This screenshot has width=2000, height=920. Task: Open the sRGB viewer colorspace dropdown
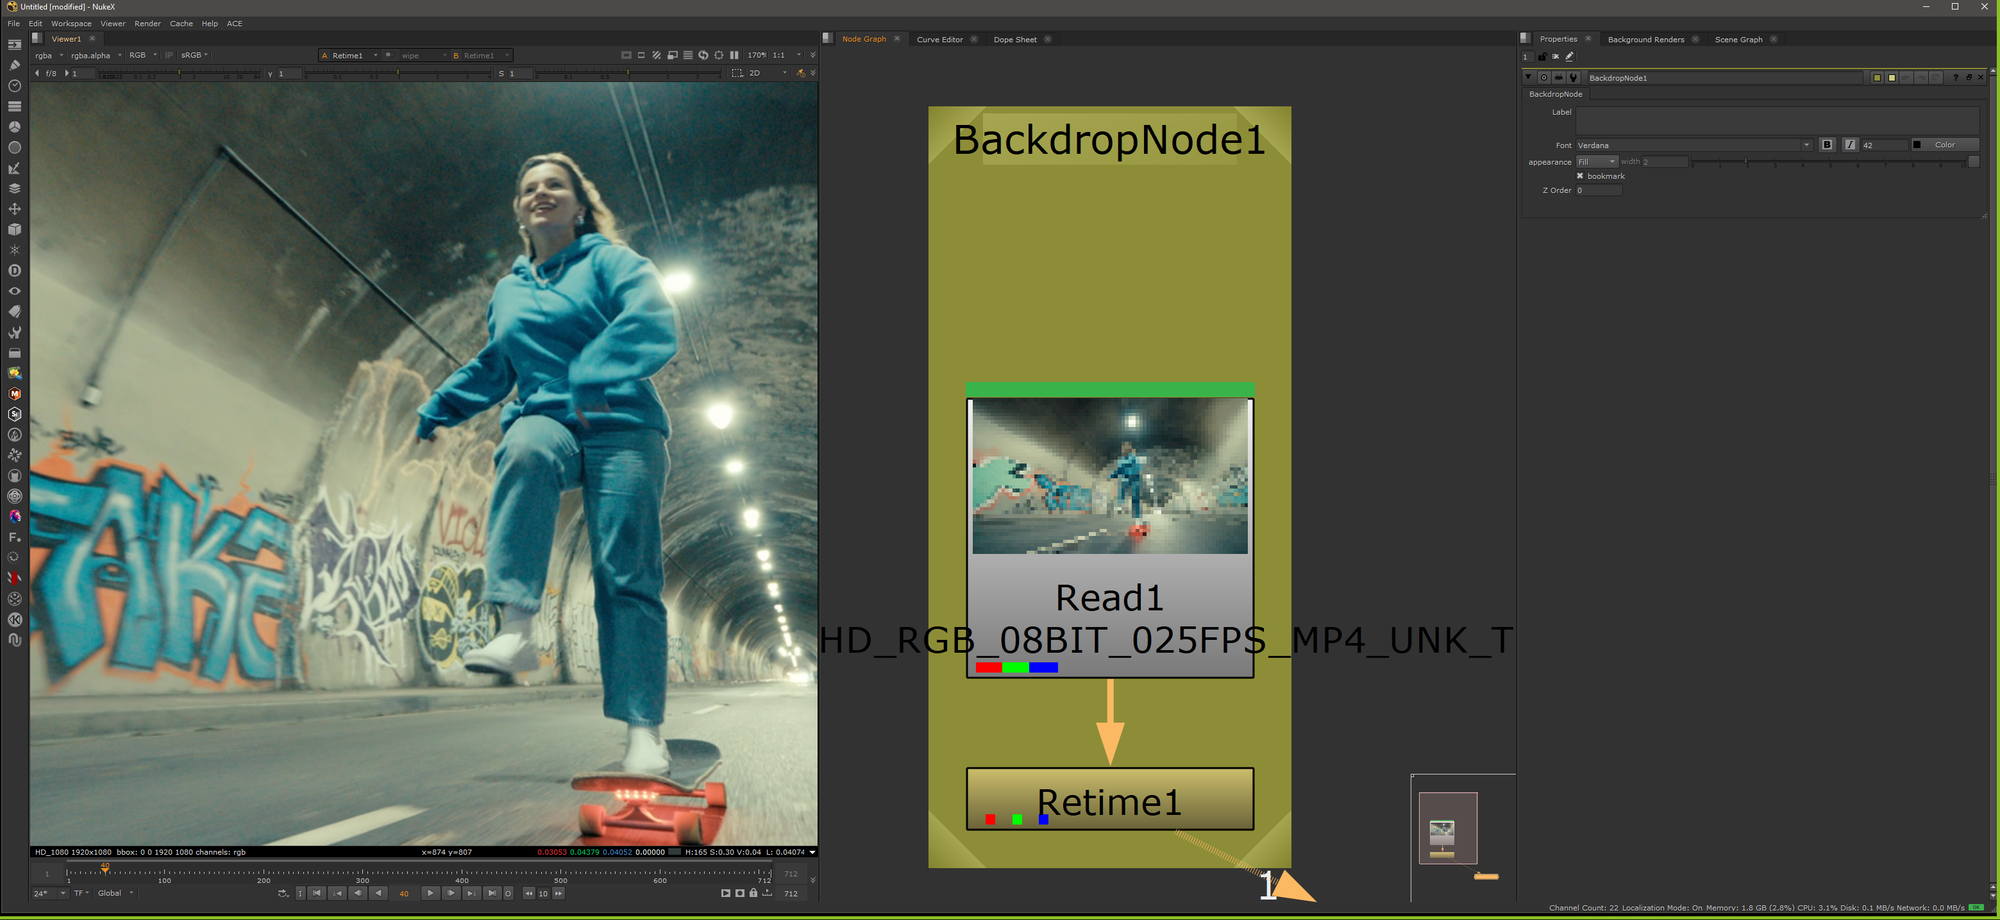(x=194, y=55)
